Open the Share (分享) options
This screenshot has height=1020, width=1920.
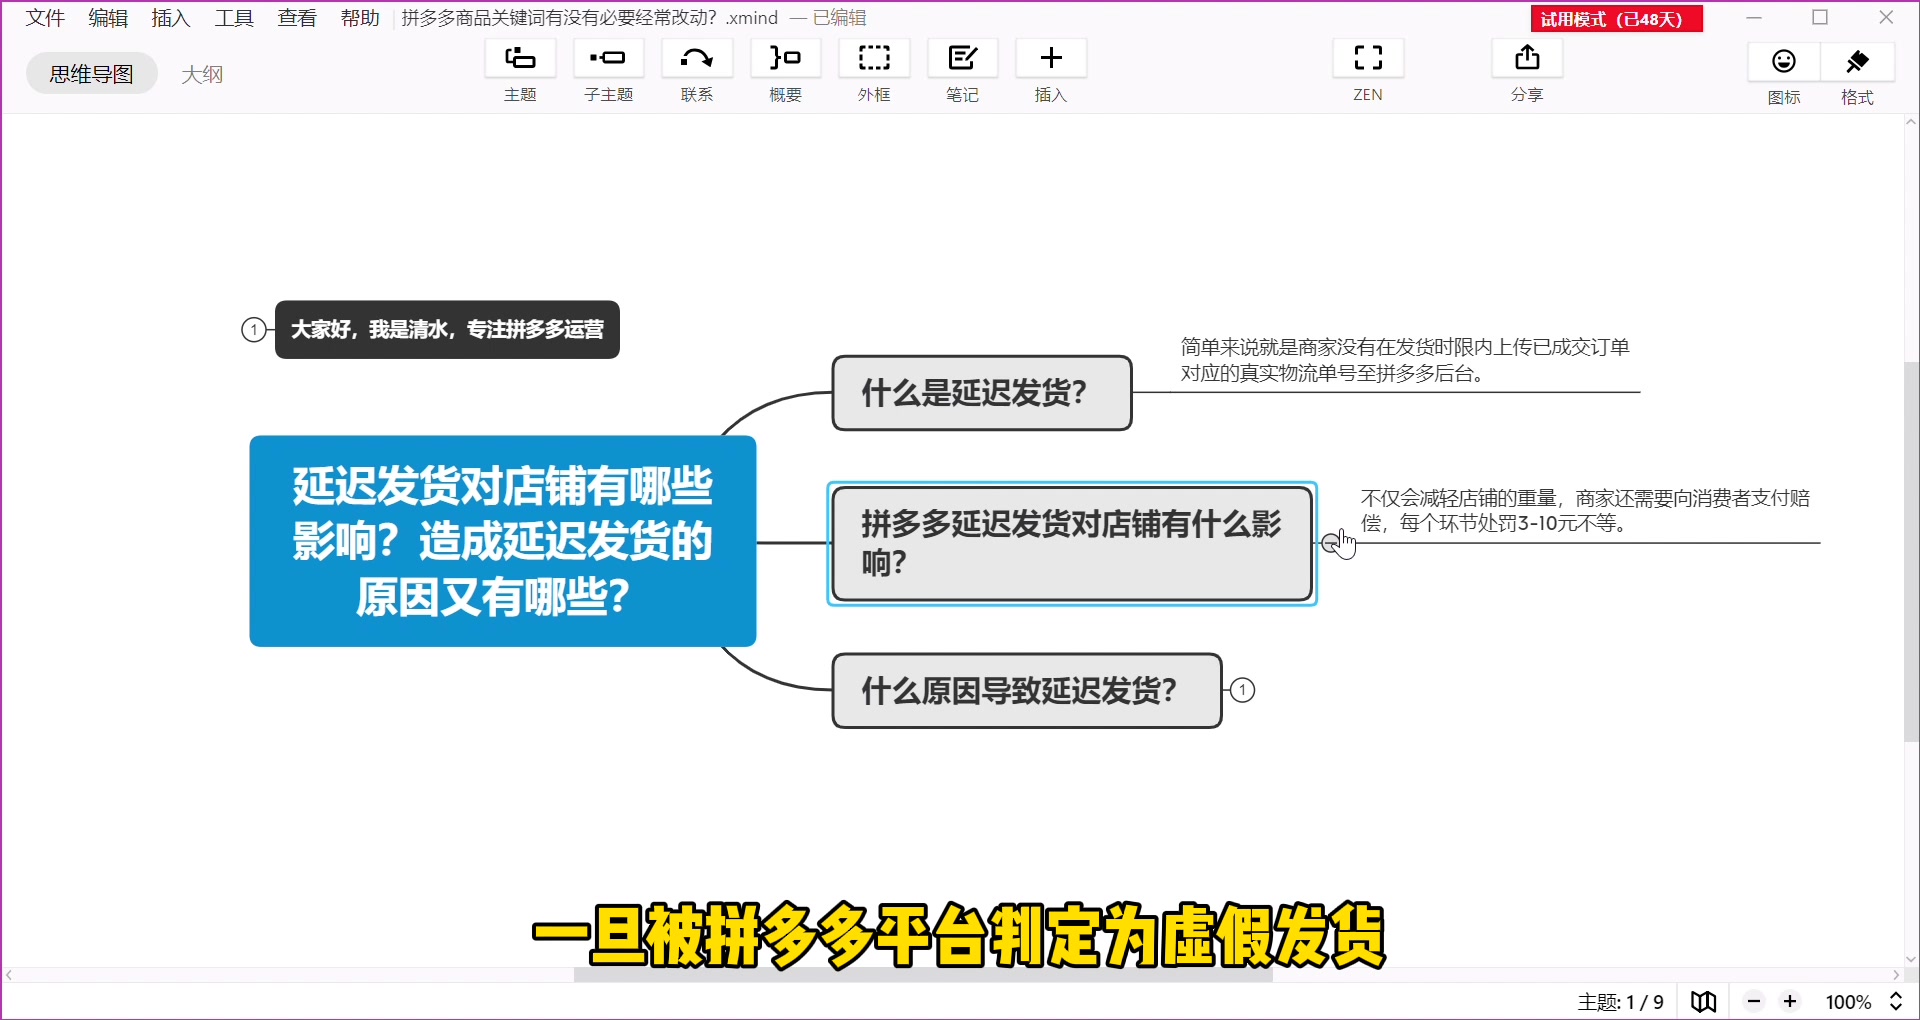(x=1527, y=60)
